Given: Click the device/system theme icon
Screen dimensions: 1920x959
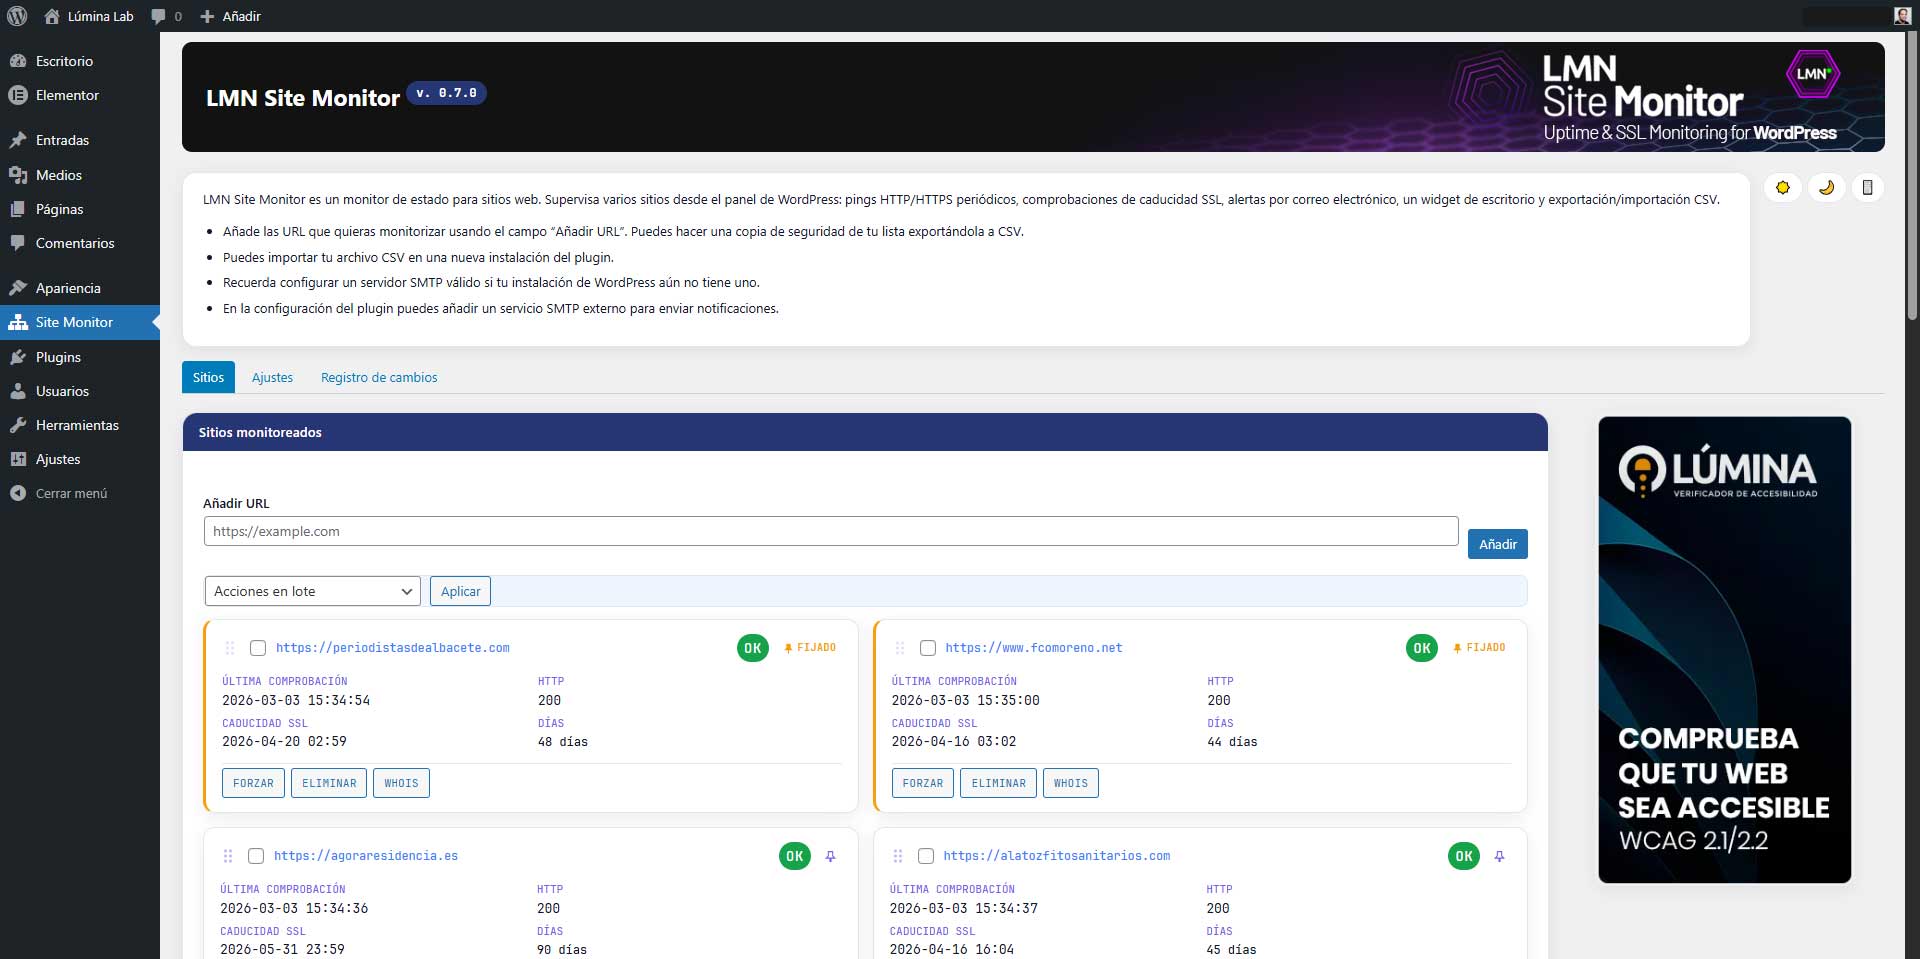Looking at the screenshot, I should [x=1867, y=188].
